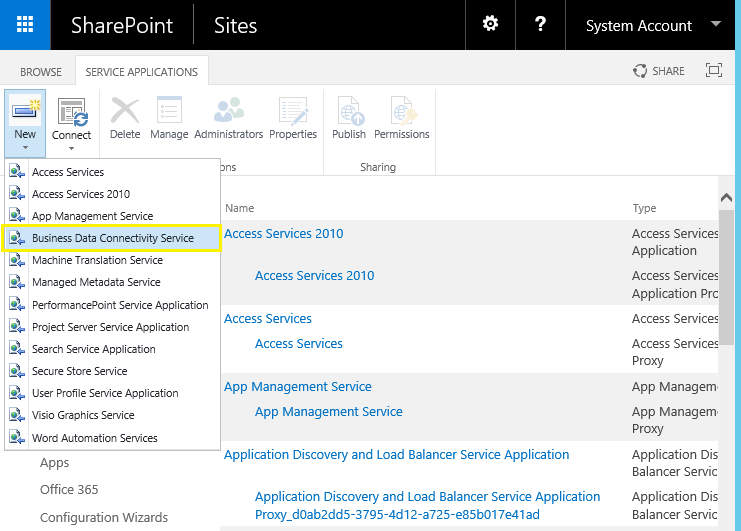This screenshot has height=531, width=741.
Task: Click the Search Service Application menu icon
Action: coord(17,348)
